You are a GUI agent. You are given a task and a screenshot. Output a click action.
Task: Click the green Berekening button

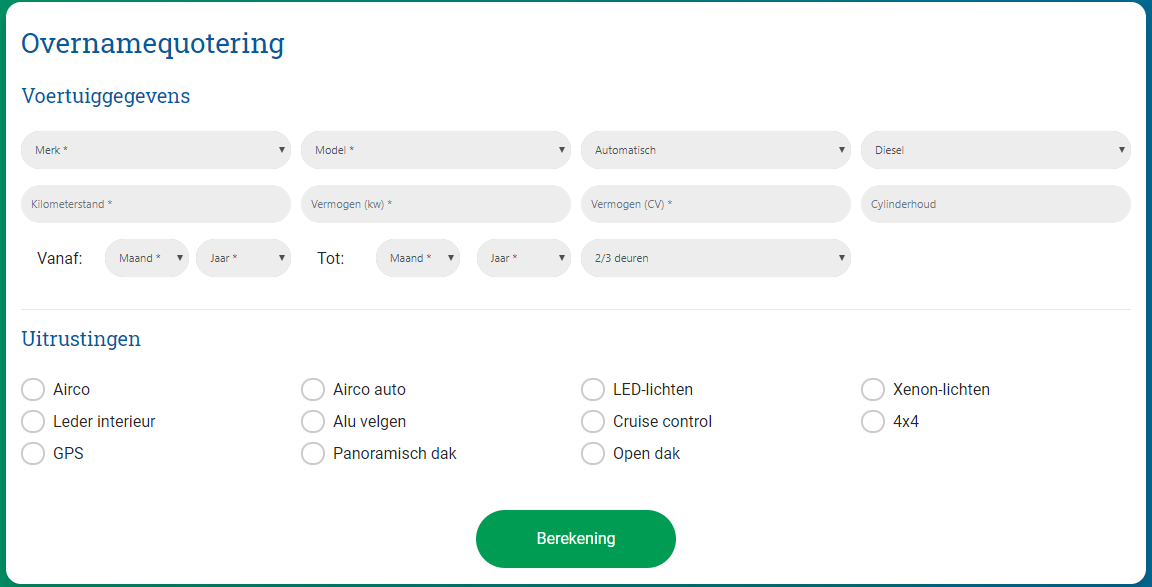click(576, 539)
